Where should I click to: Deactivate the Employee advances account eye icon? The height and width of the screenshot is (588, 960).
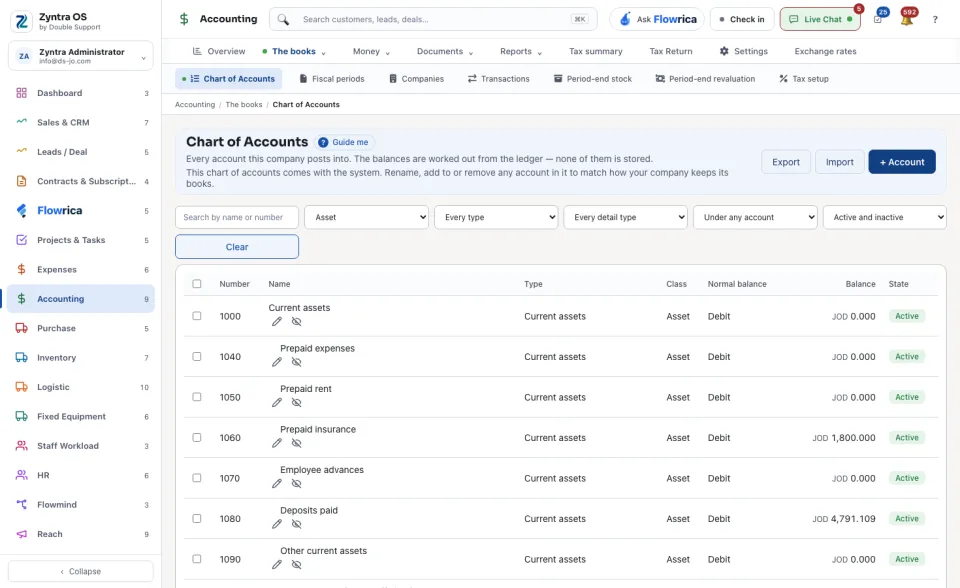tap(296, 483)
